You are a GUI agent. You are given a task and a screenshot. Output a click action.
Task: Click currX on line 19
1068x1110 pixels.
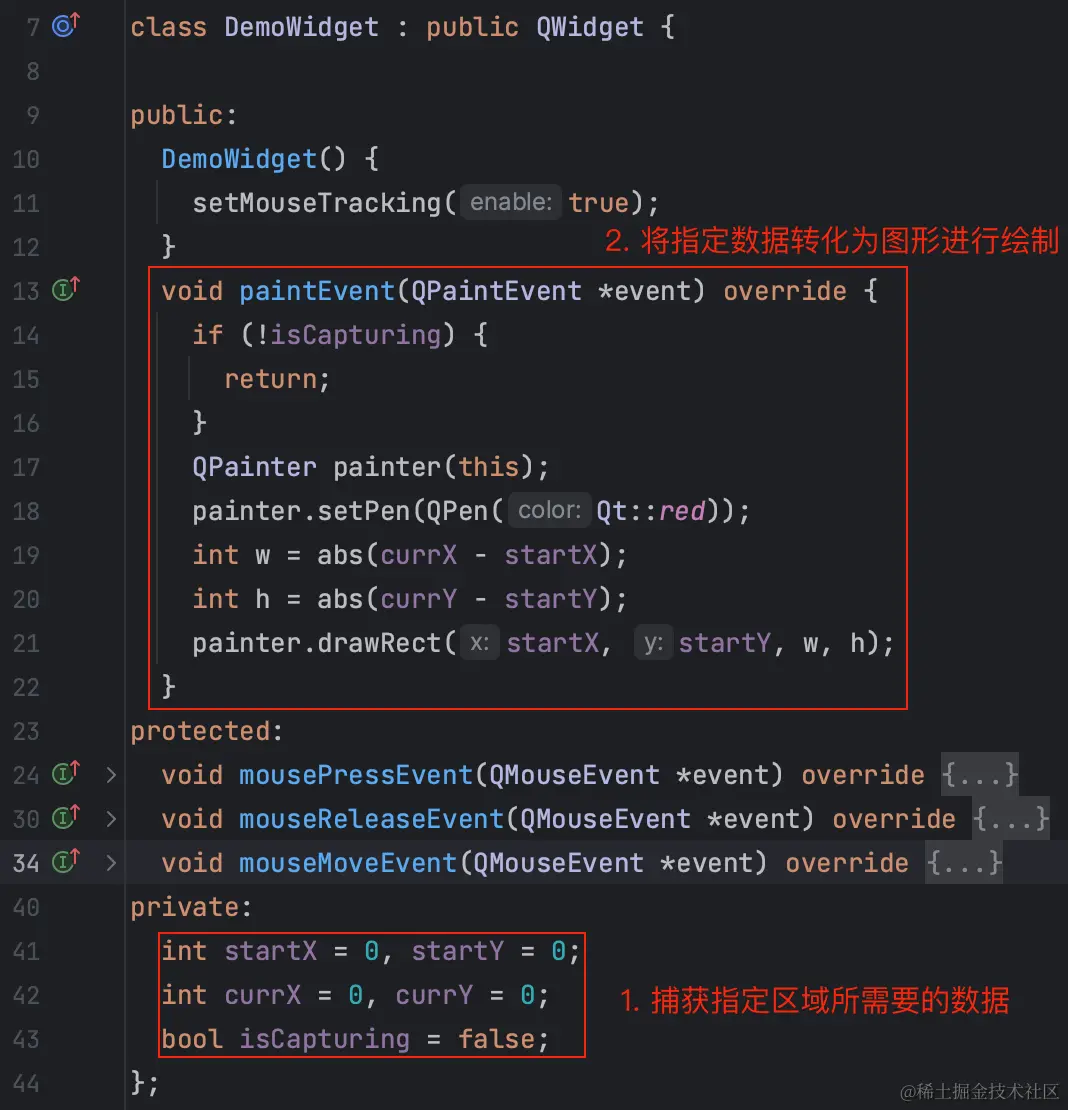click(x=418, y=555)
